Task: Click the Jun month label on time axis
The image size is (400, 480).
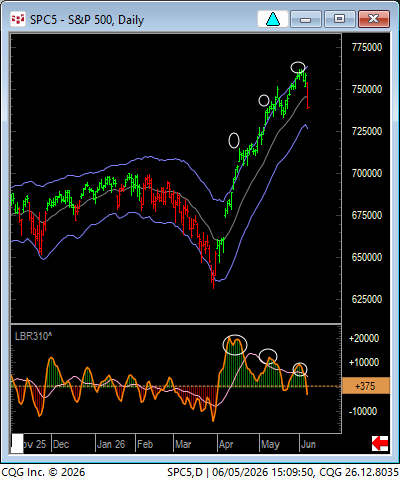Action: (308, 444)
